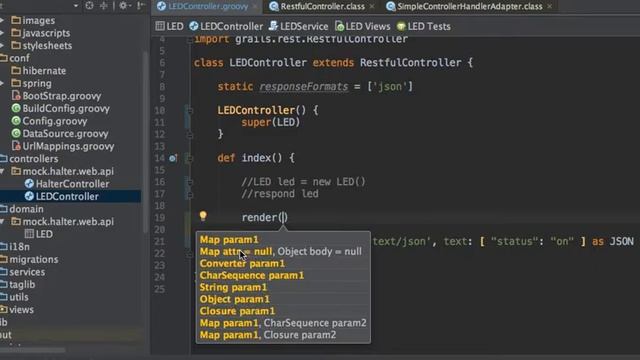The height and width of the screenshot is (360, 640).
Task: Expand the images folder
Action: (x=2, y=20)
